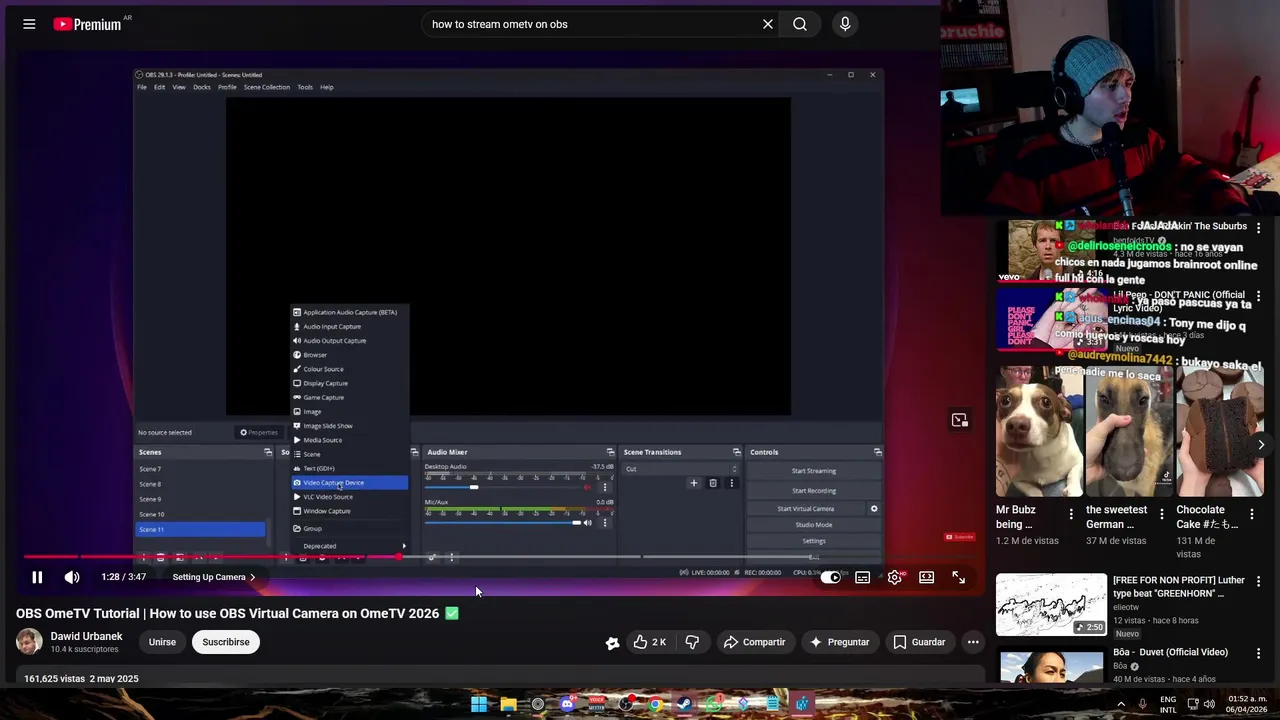Toggle subtitles on the player

point(863,577)
